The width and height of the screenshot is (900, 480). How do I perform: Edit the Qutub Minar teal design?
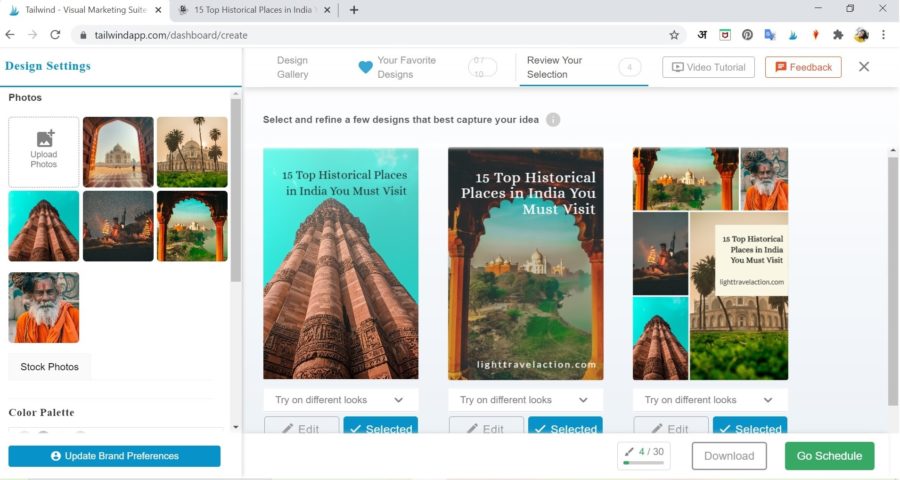[x=301, y=426]
